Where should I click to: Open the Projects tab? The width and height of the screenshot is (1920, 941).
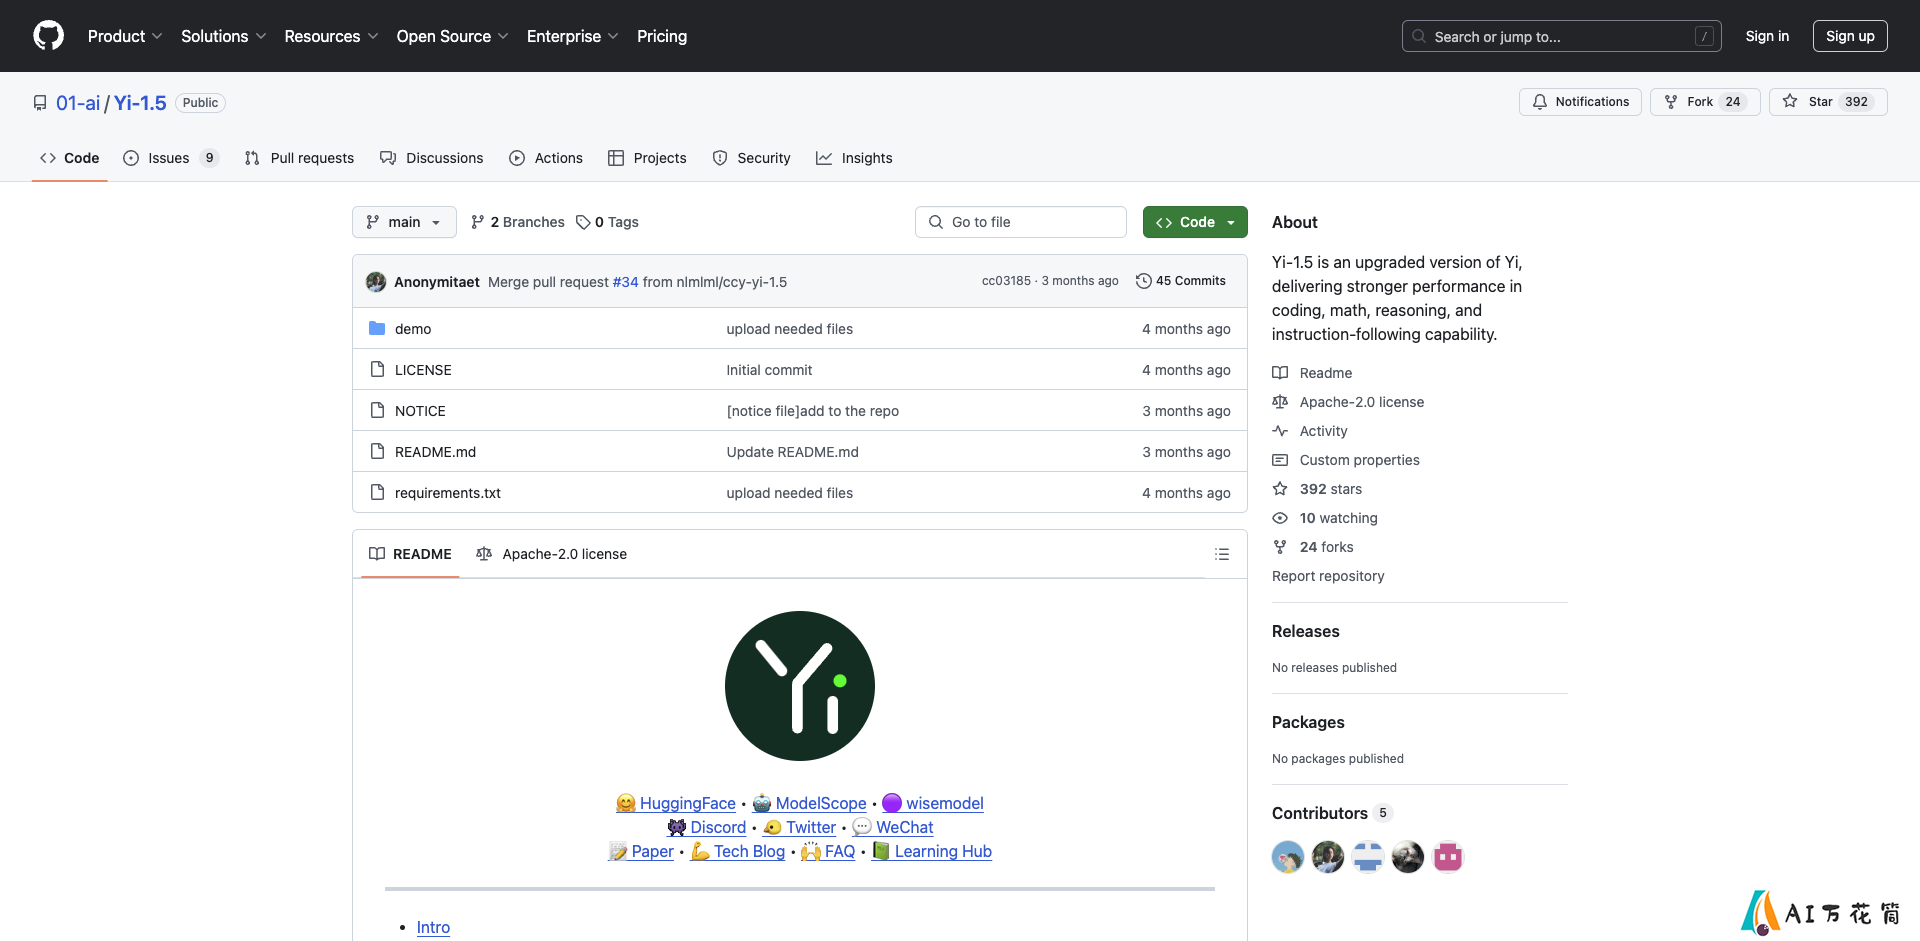(647, 158)
